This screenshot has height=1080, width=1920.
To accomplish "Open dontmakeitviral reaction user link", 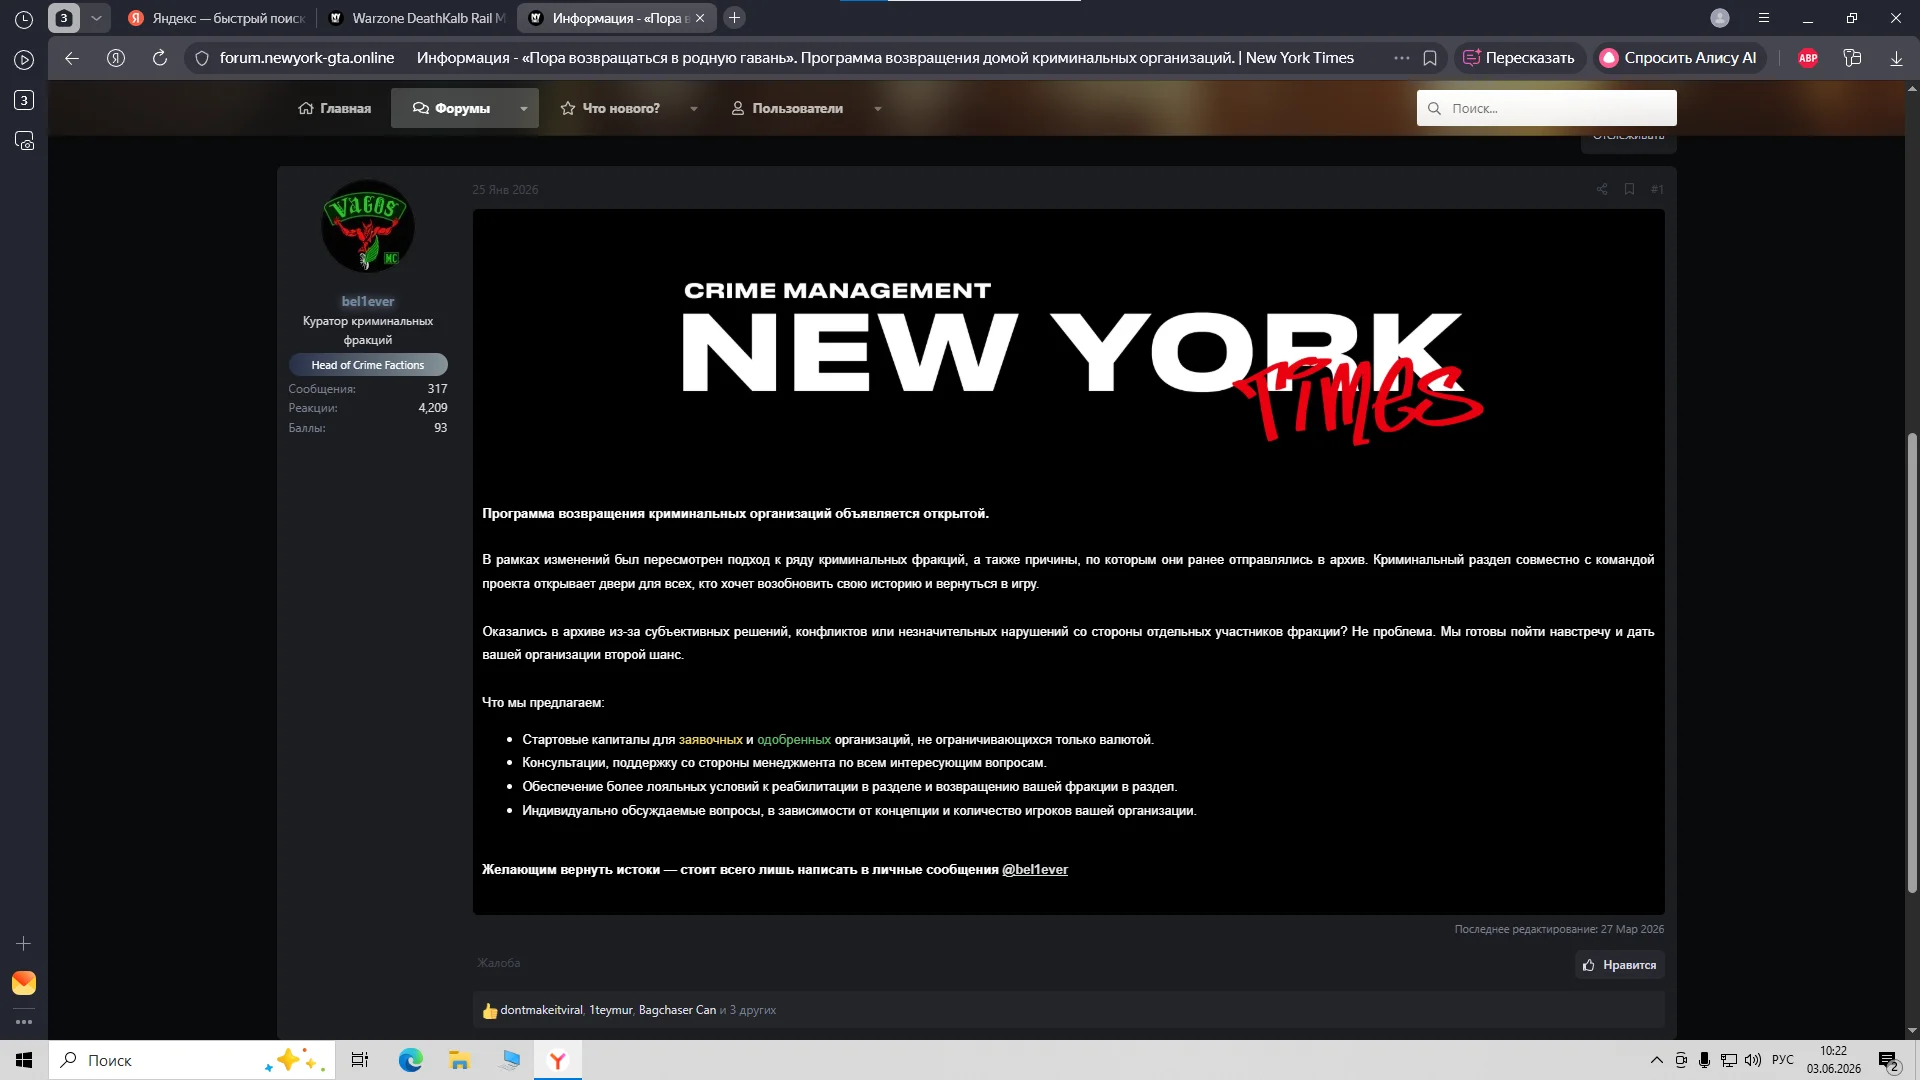I will (541, 1010).
